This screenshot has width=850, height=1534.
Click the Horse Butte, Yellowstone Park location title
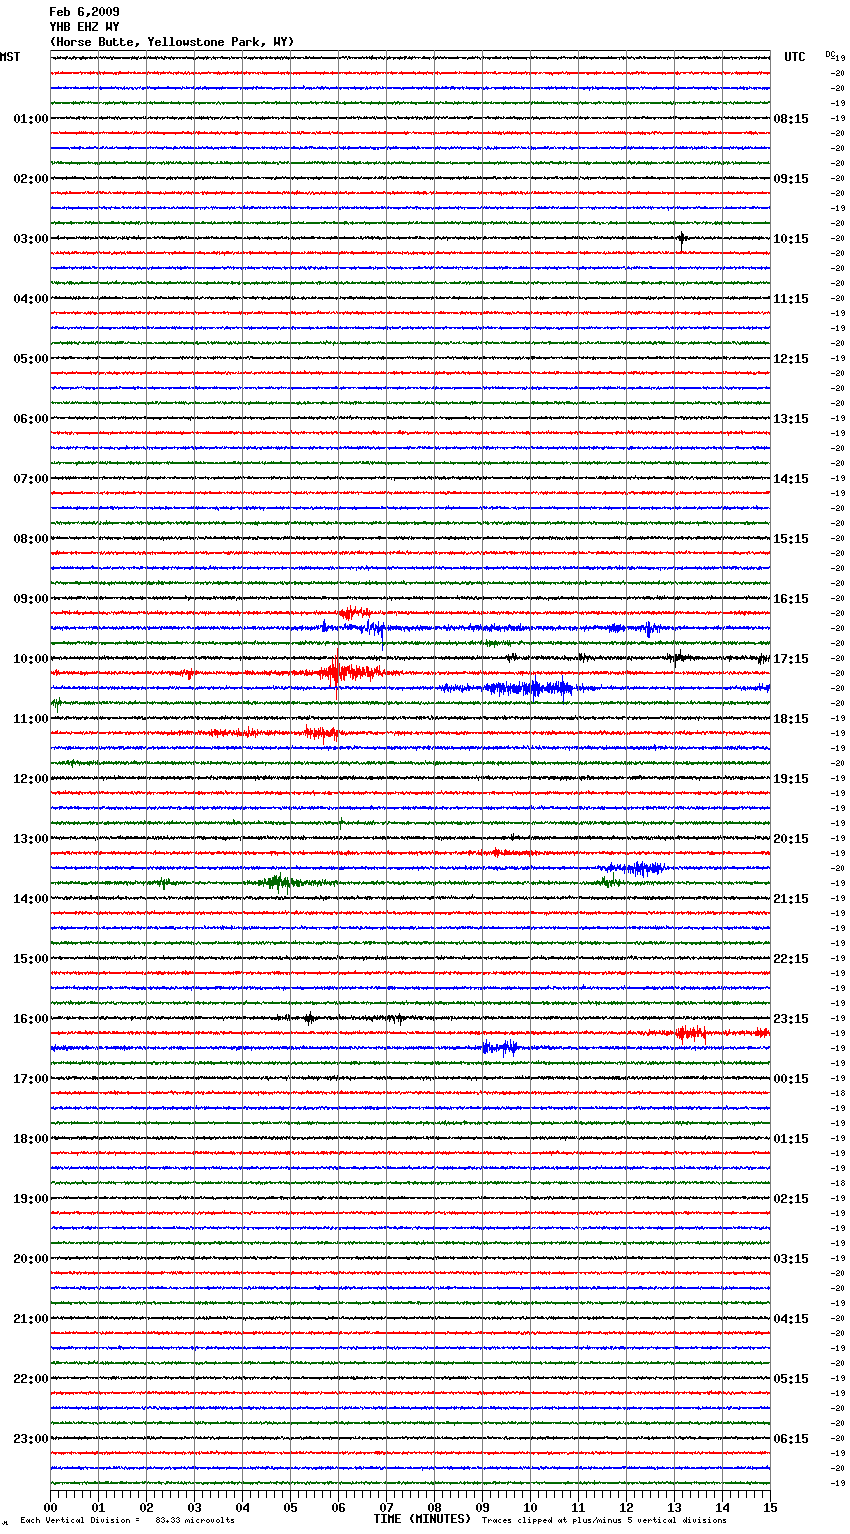click(x=172, y=42)
